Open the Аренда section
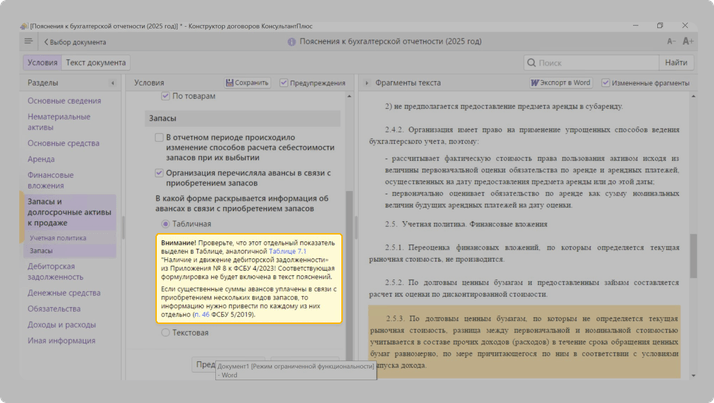The image size is (714, 403). point(41,159)
